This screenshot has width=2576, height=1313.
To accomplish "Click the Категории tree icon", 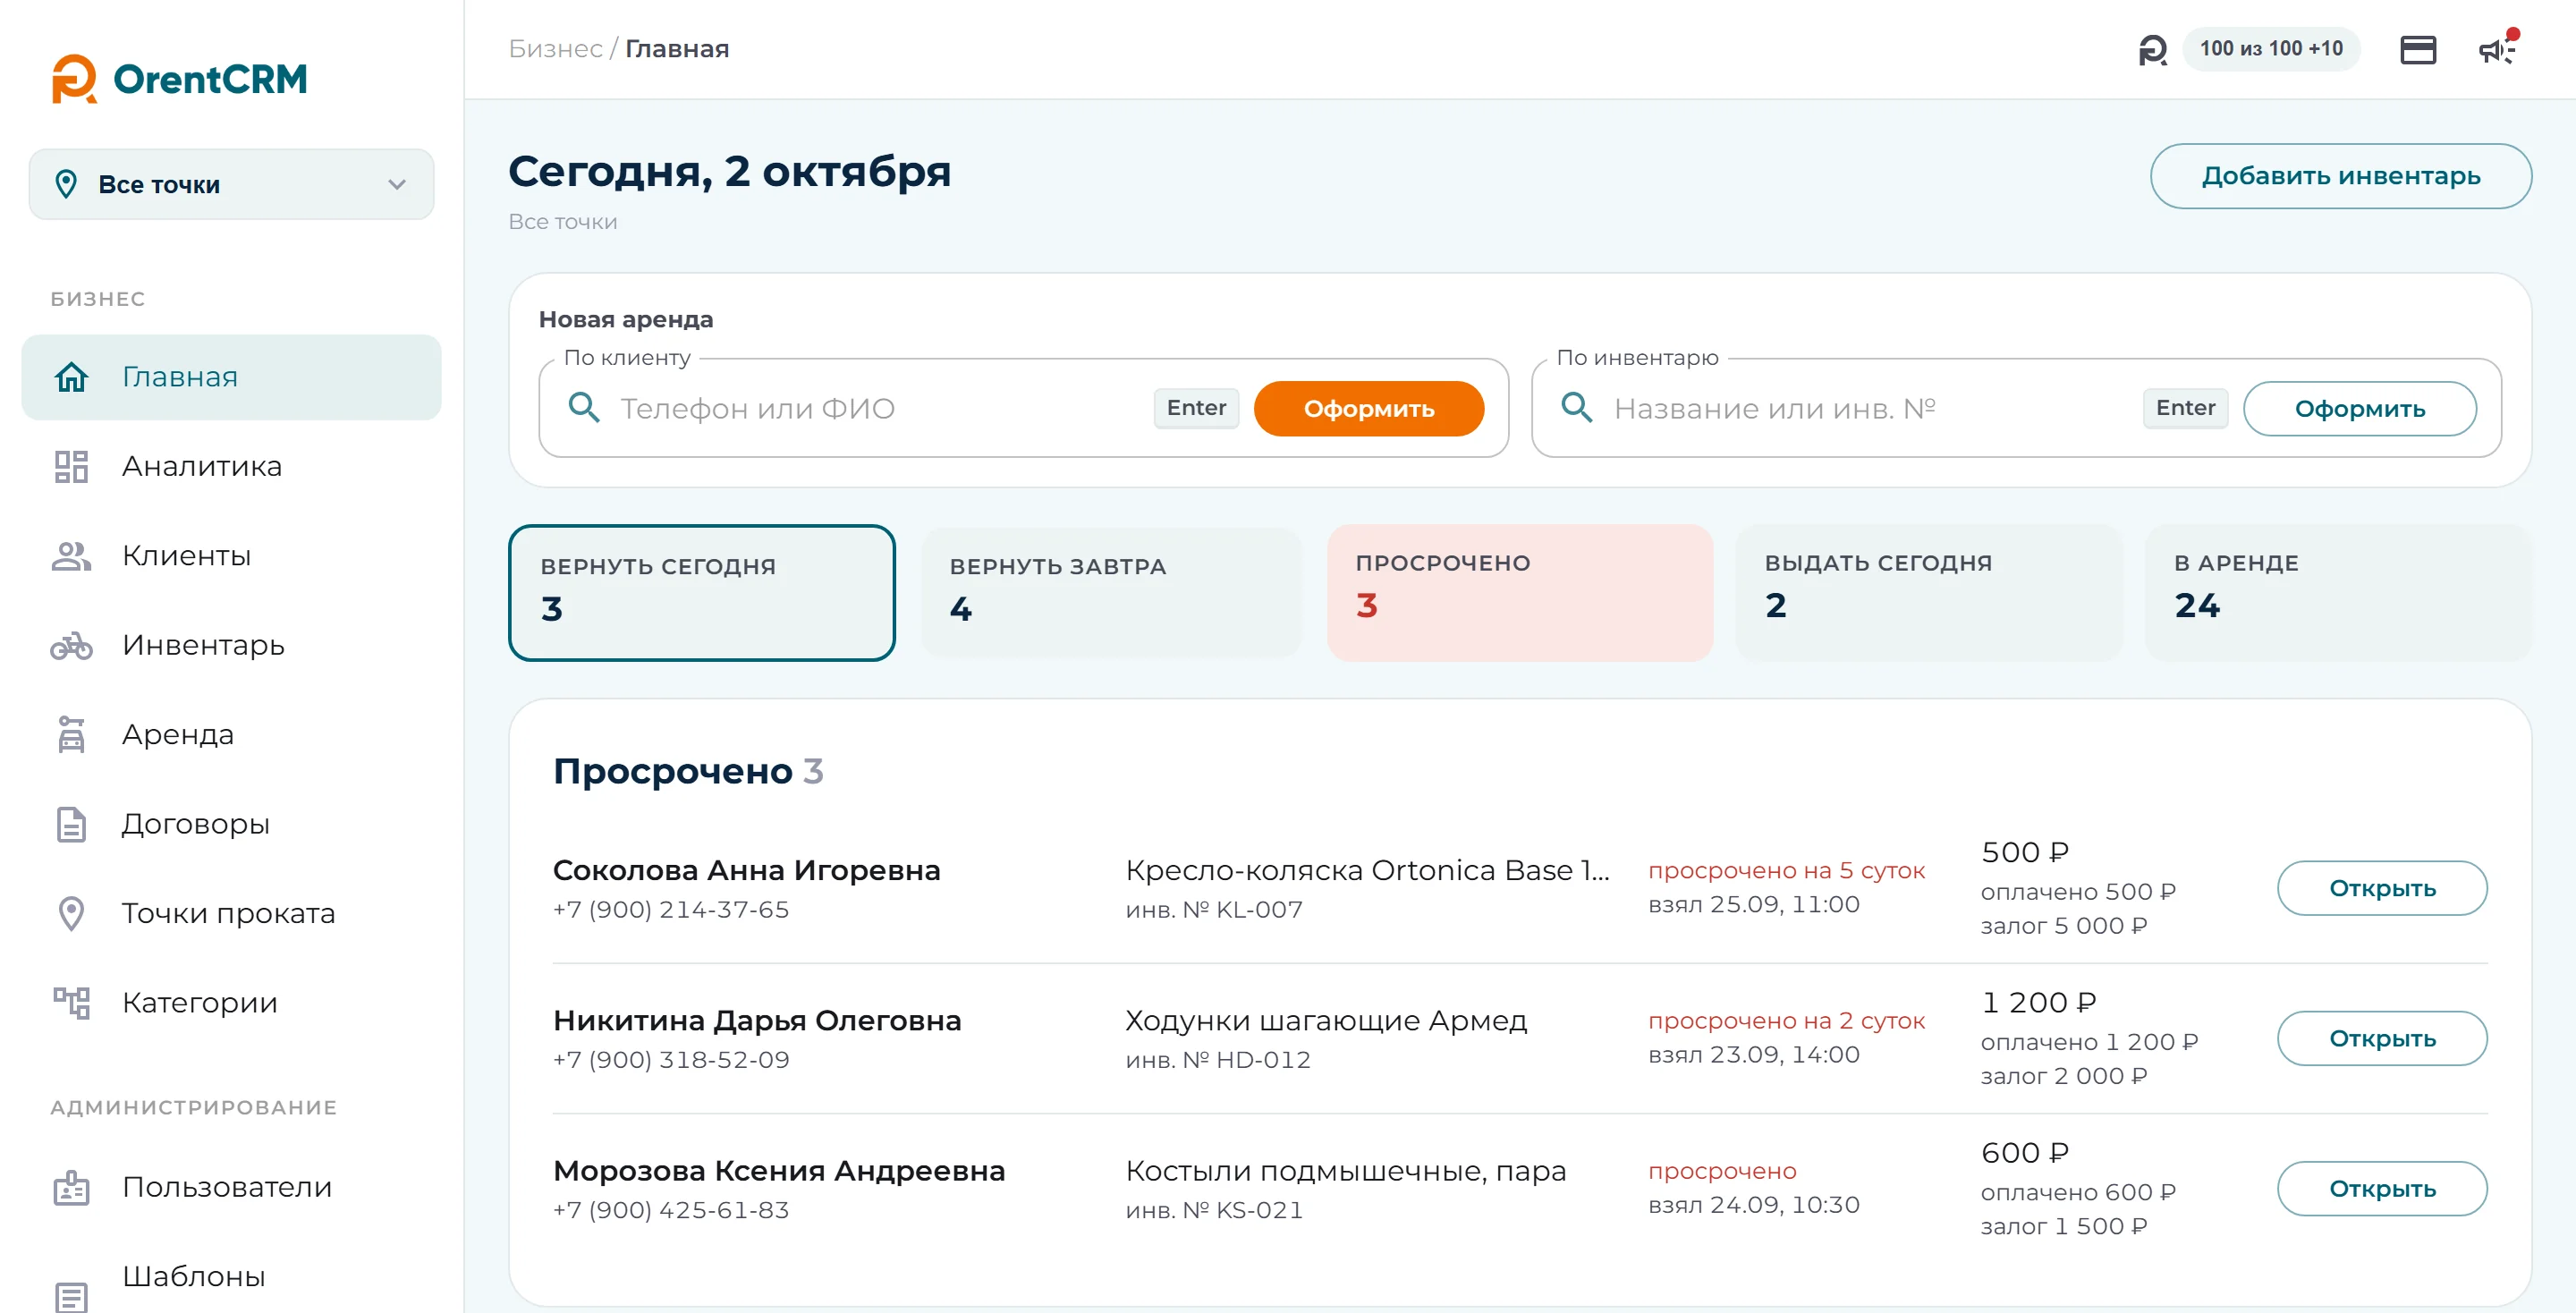I will pos(71,1002).
